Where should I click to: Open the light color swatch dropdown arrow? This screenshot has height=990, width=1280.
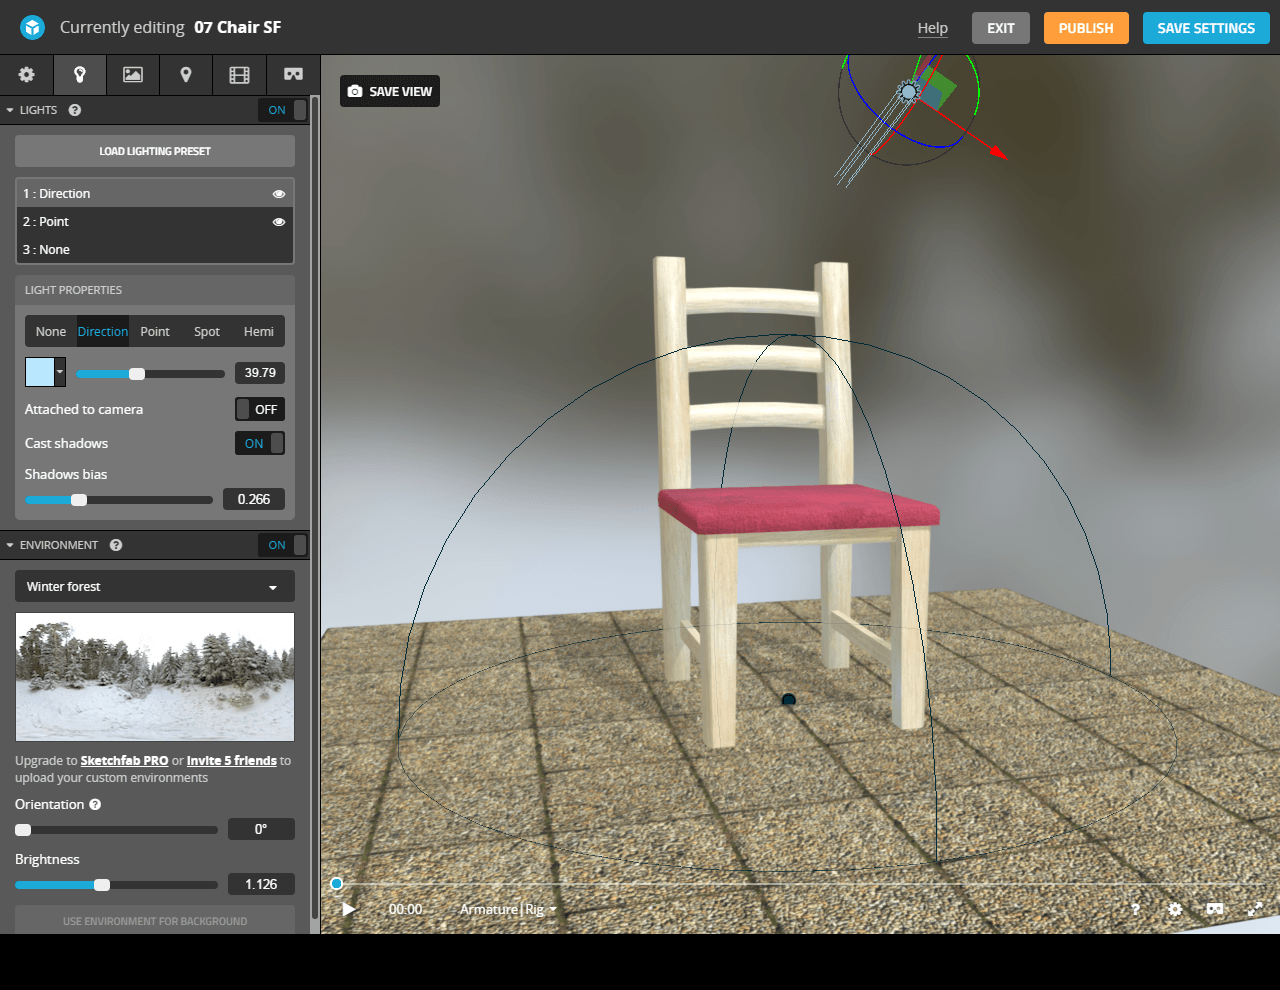pyautogui.click(x=60, y=372)
